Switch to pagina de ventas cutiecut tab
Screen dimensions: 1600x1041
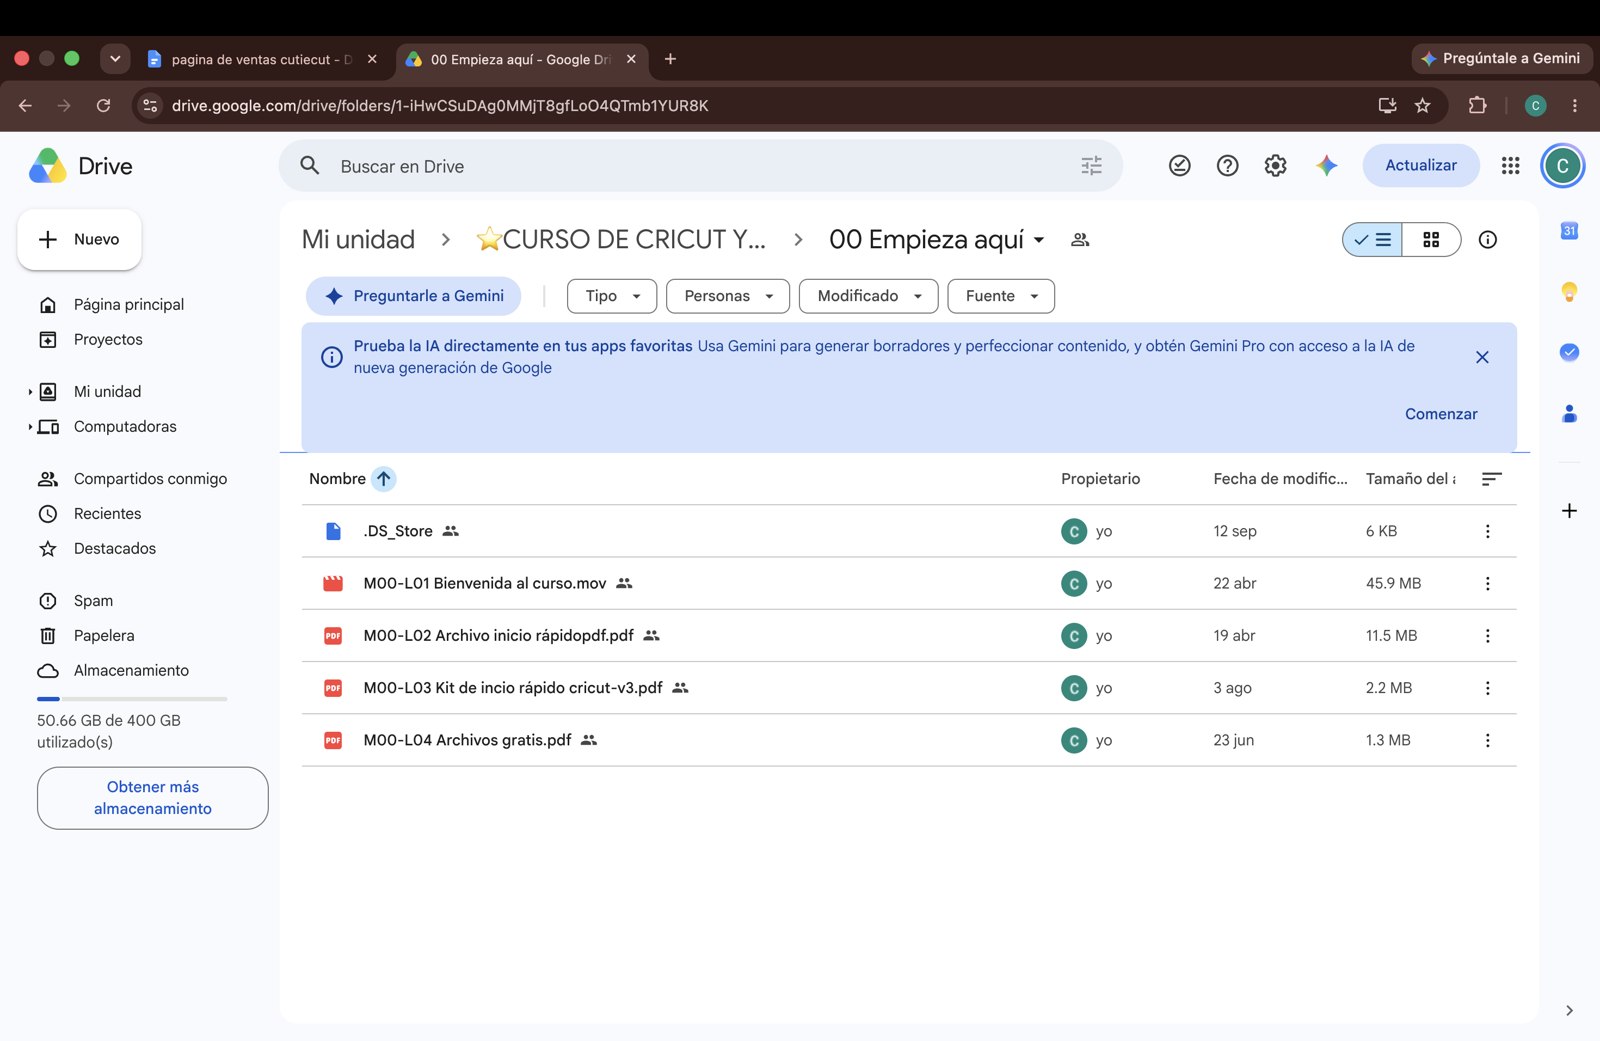click(262, 59)
